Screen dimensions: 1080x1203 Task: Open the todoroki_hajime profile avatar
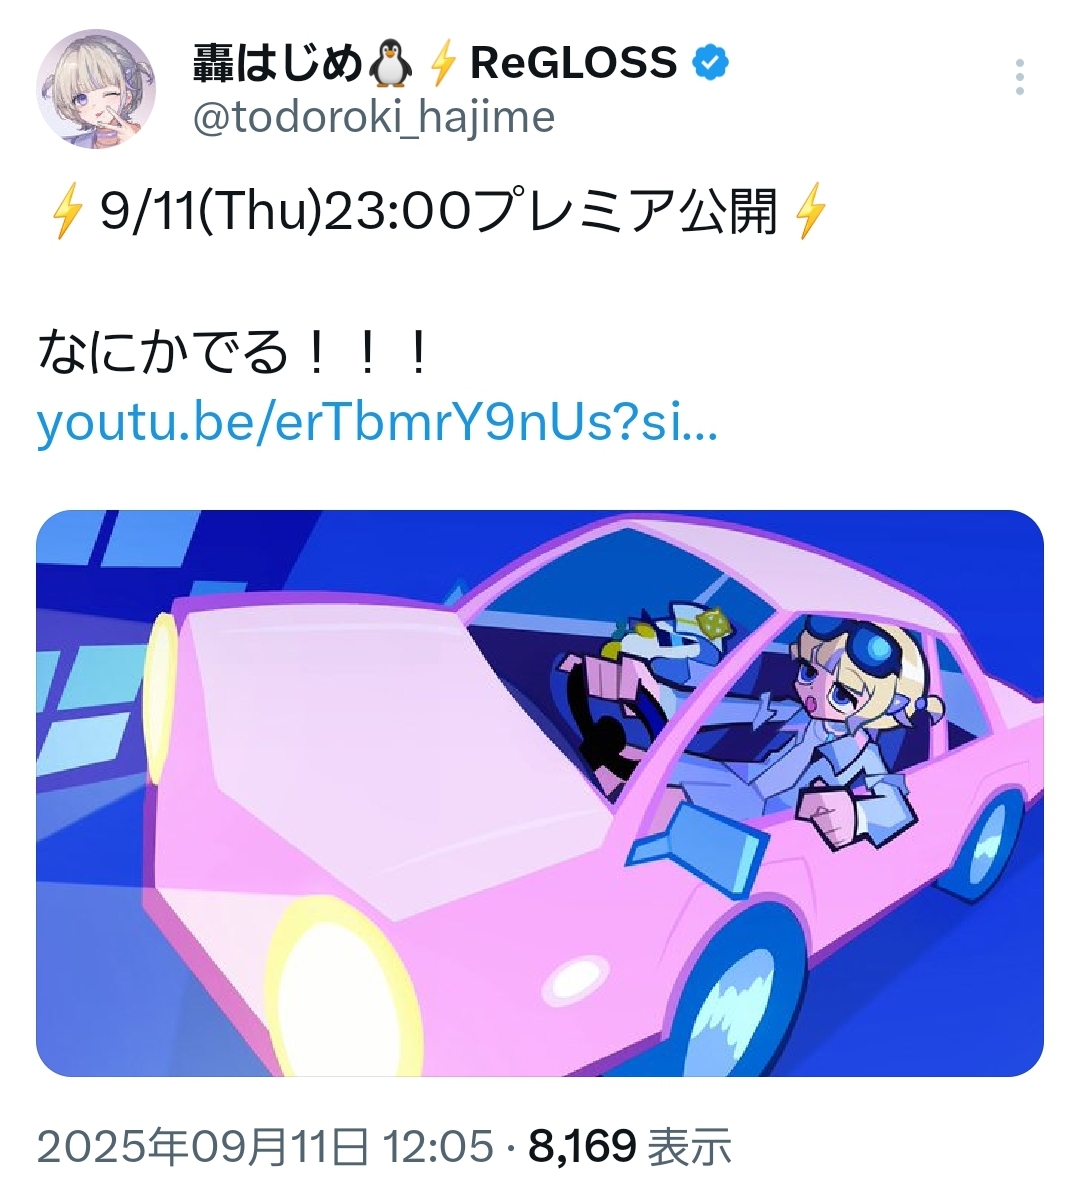point(96,89)
